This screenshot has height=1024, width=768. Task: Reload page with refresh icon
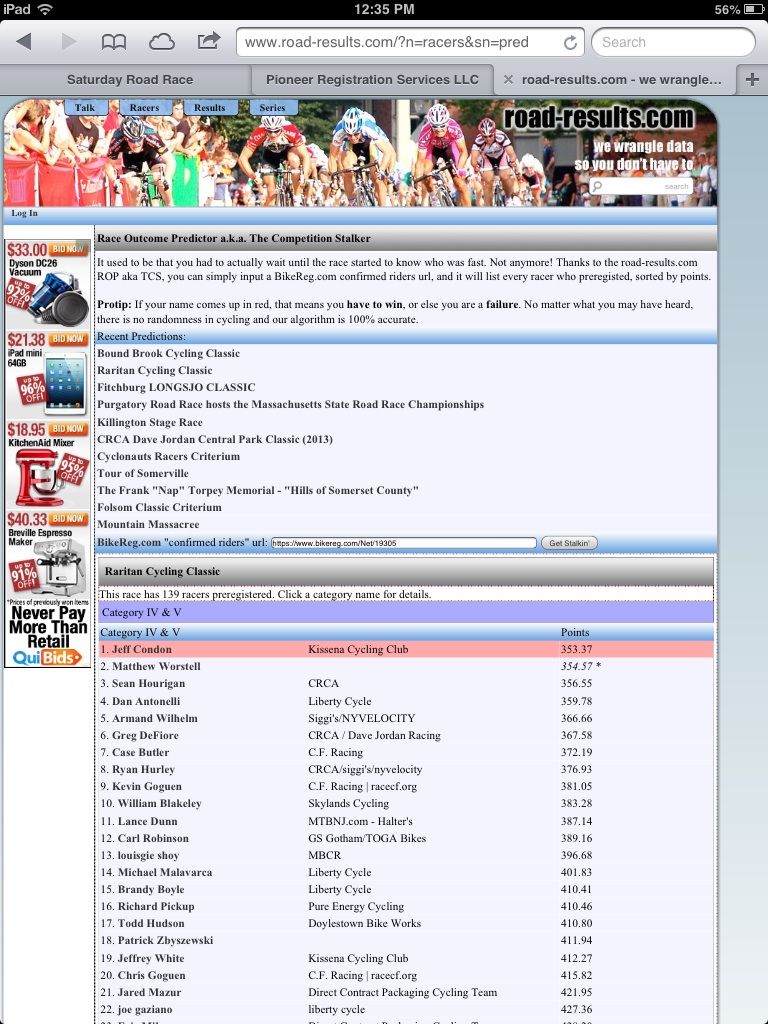pos(570,42)
